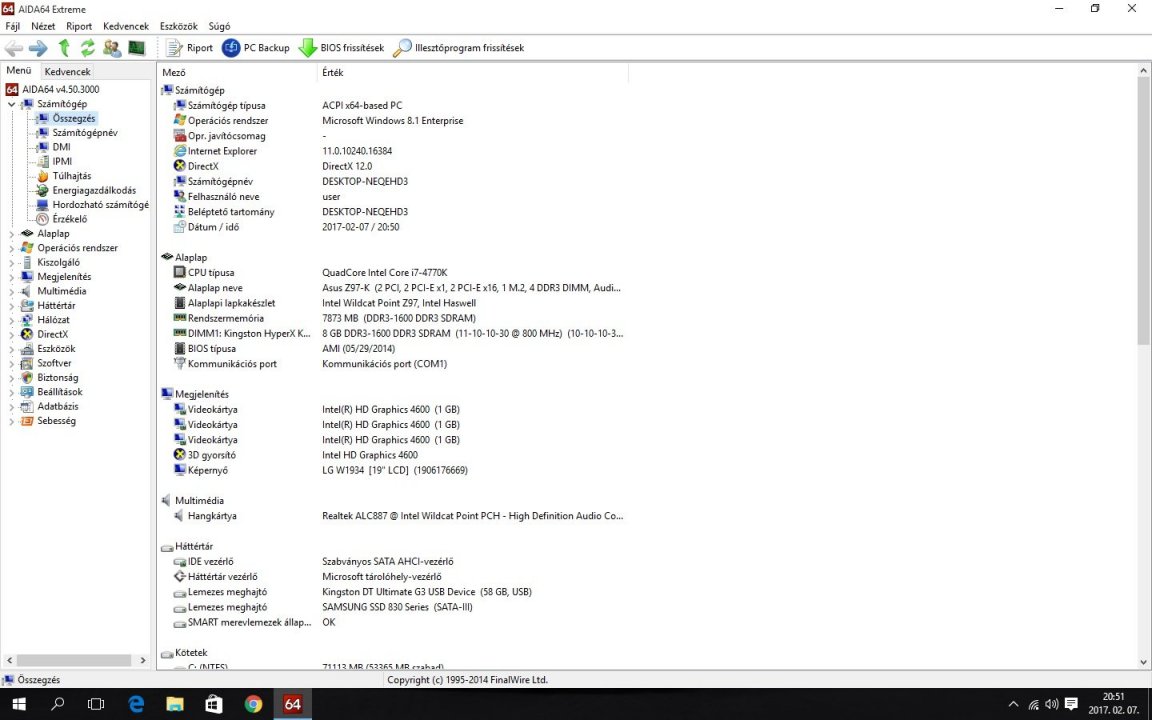Image resolution: width=1152 pixels, height=720 pixels.
Task: Collapse the Számítógép tree node
Action: 11,104
